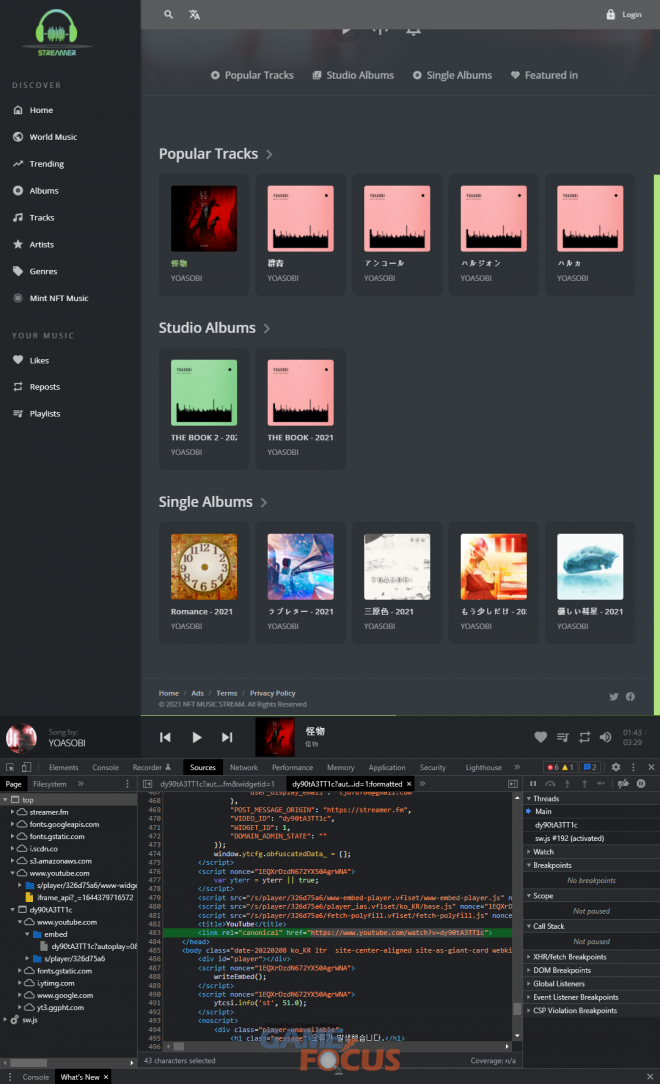This screenshot has height=1084, width=660.
Task: Switch to DevTools Network panel
Action: 244,767
